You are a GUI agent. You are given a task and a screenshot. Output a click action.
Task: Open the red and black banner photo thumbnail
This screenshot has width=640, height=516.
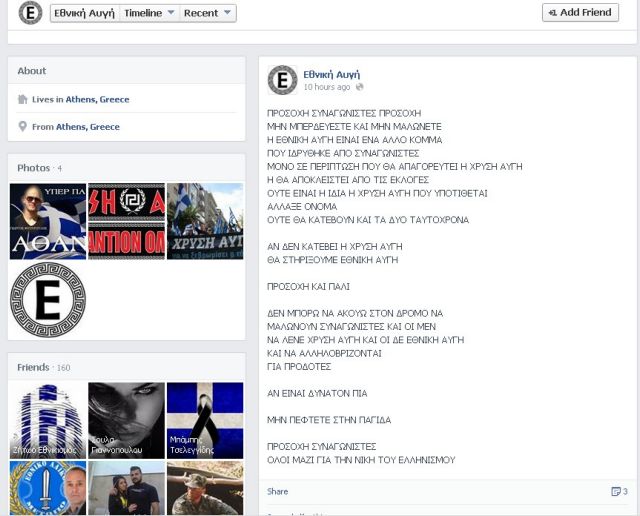tap(126, 221)
